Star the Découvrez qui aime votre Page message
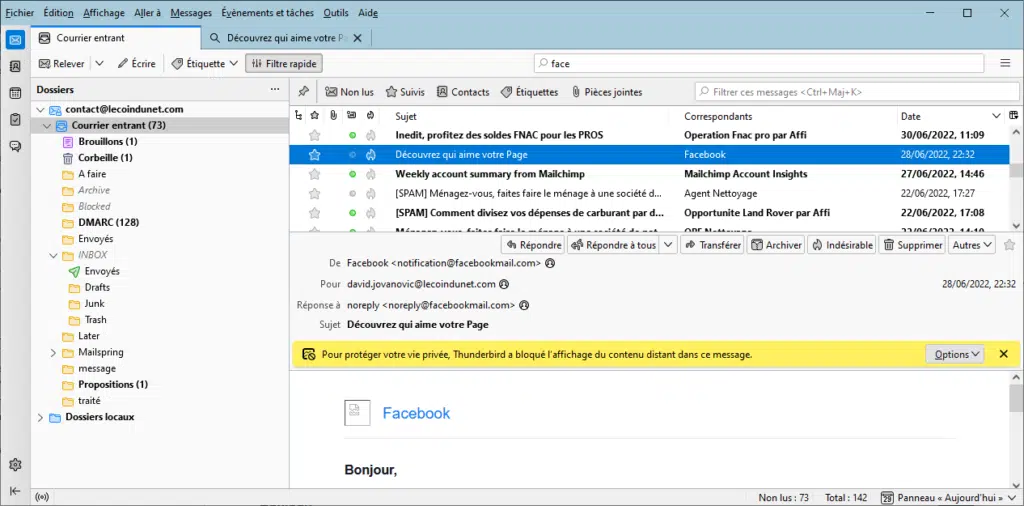This screenshot has height=506, width=1024. click(315, 155)
